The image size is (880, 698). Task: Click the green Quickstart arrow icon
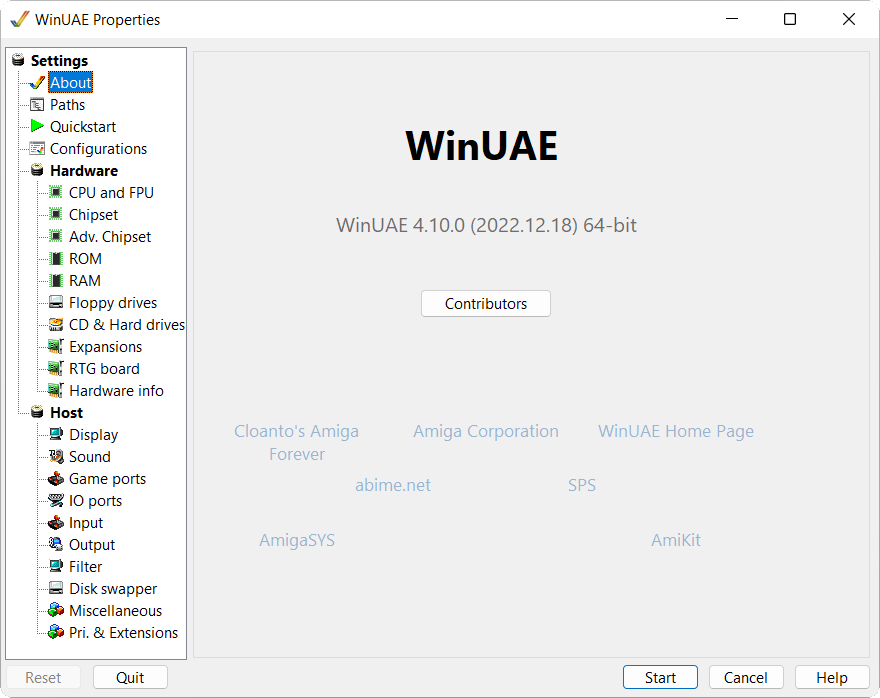(x=37, y=126)
